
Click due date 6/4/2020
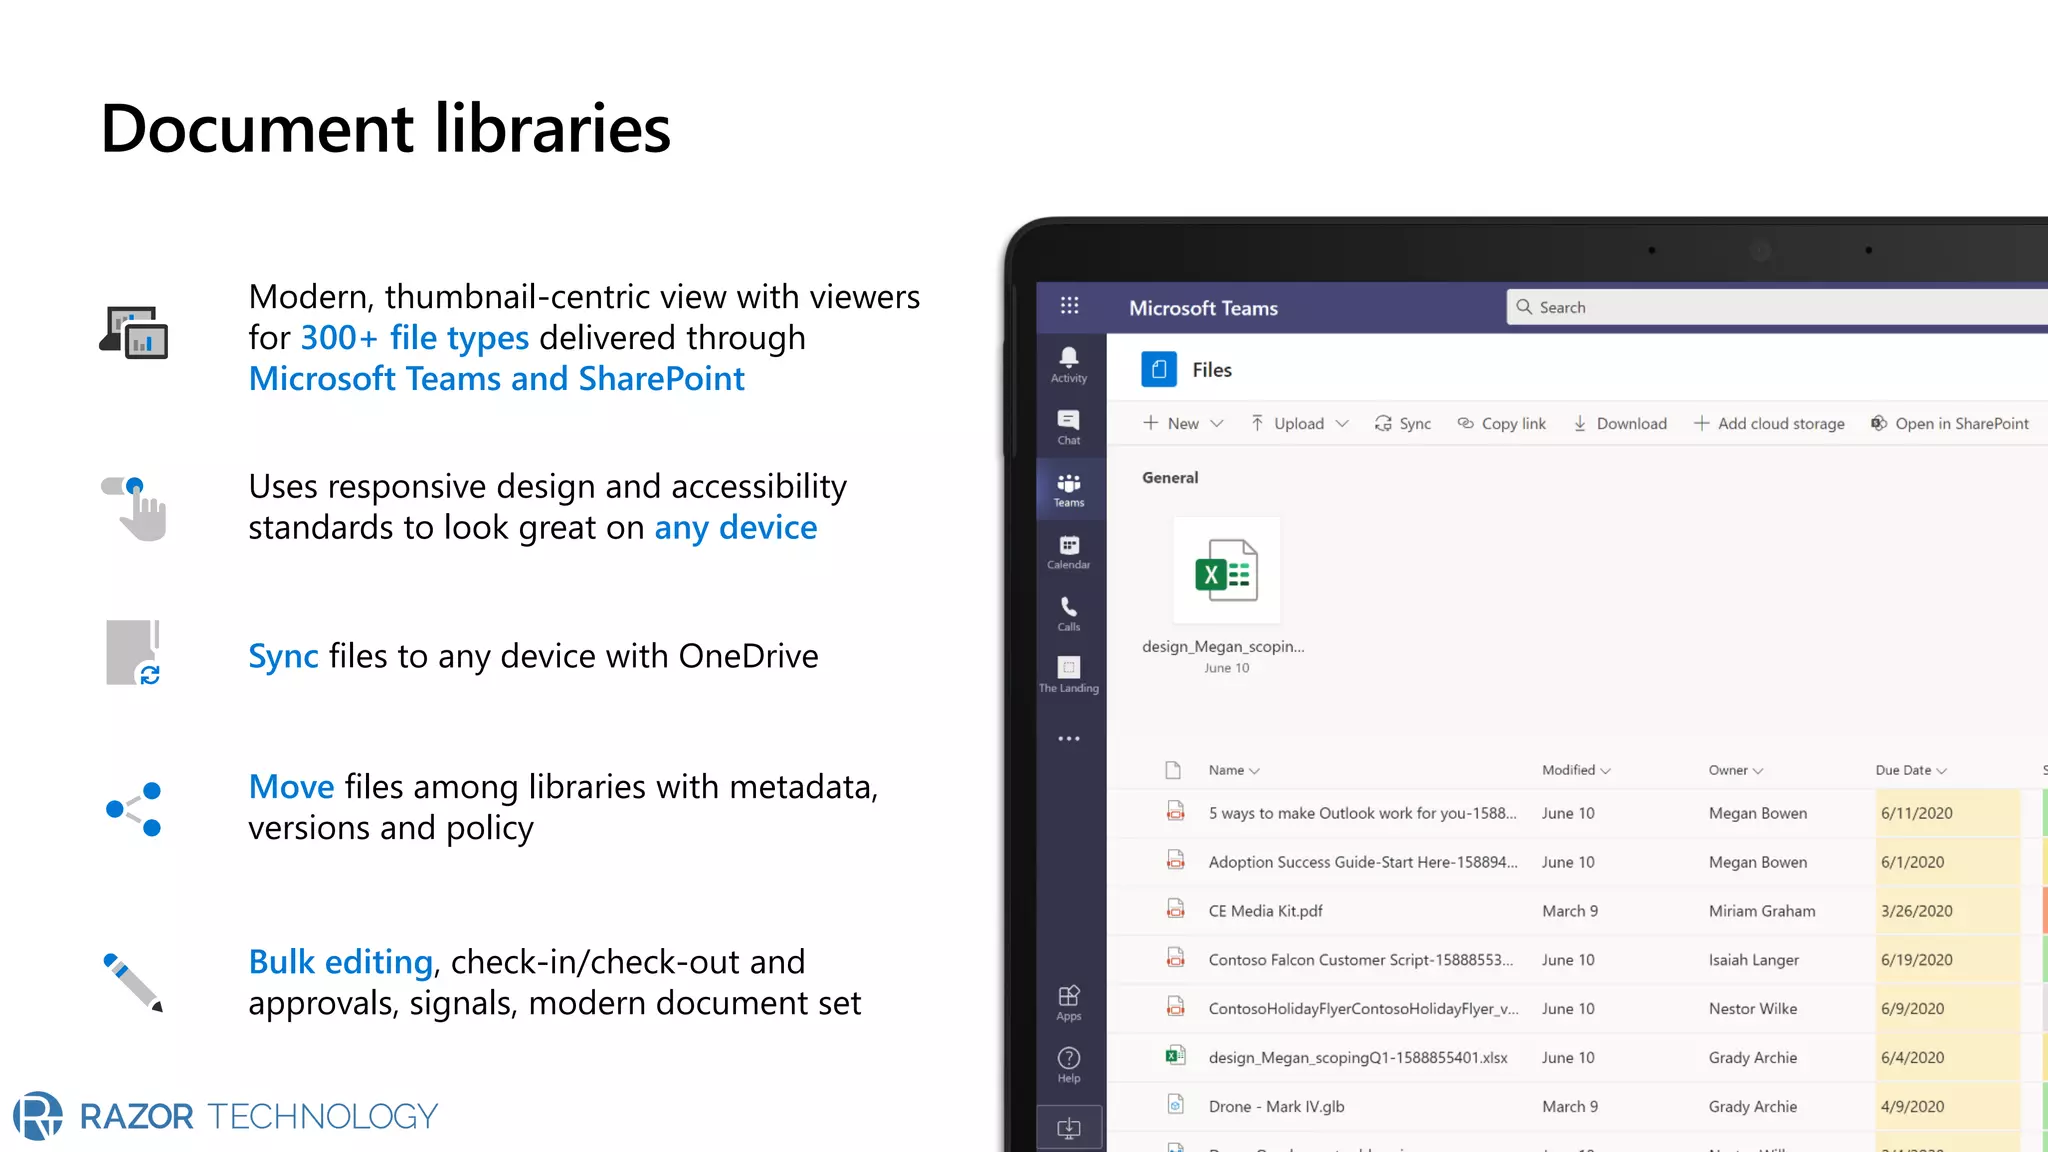point(1912,1058)
